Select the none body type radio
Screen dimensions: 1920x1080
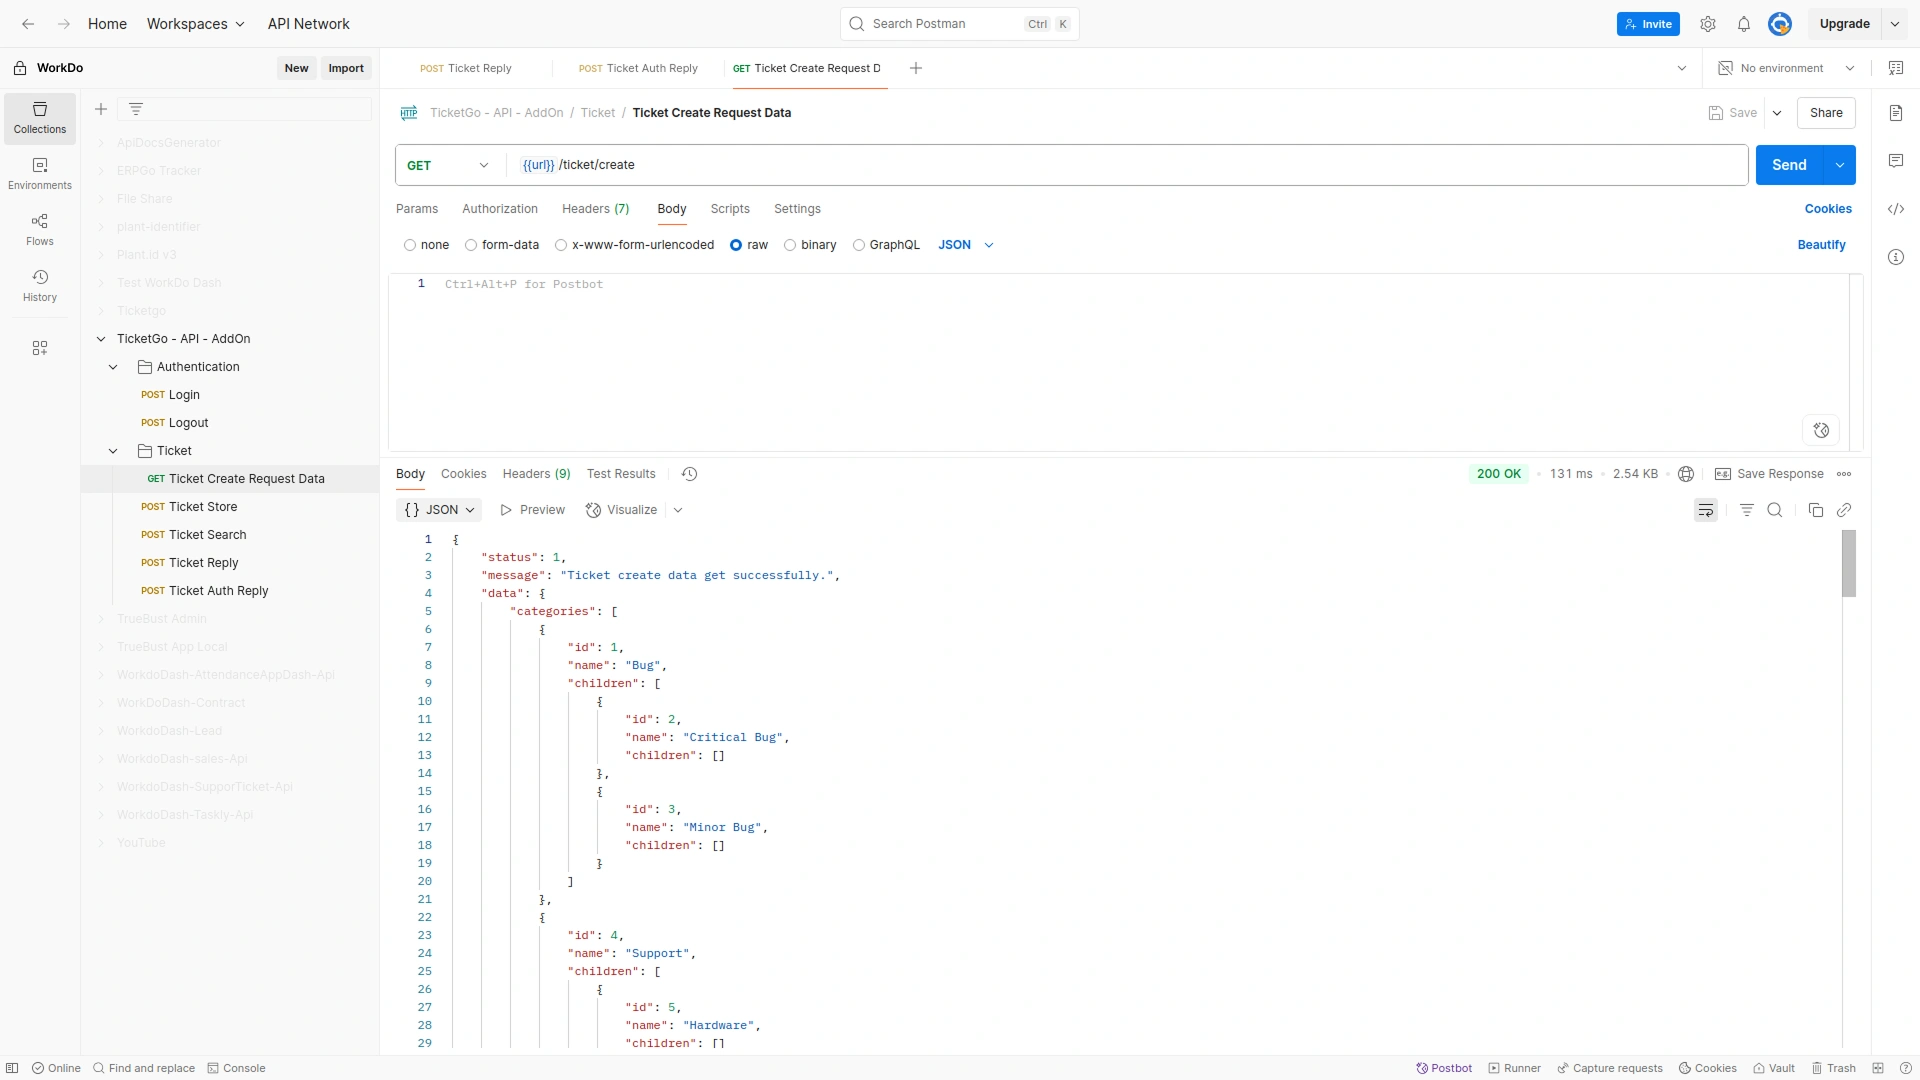point(410,245)
